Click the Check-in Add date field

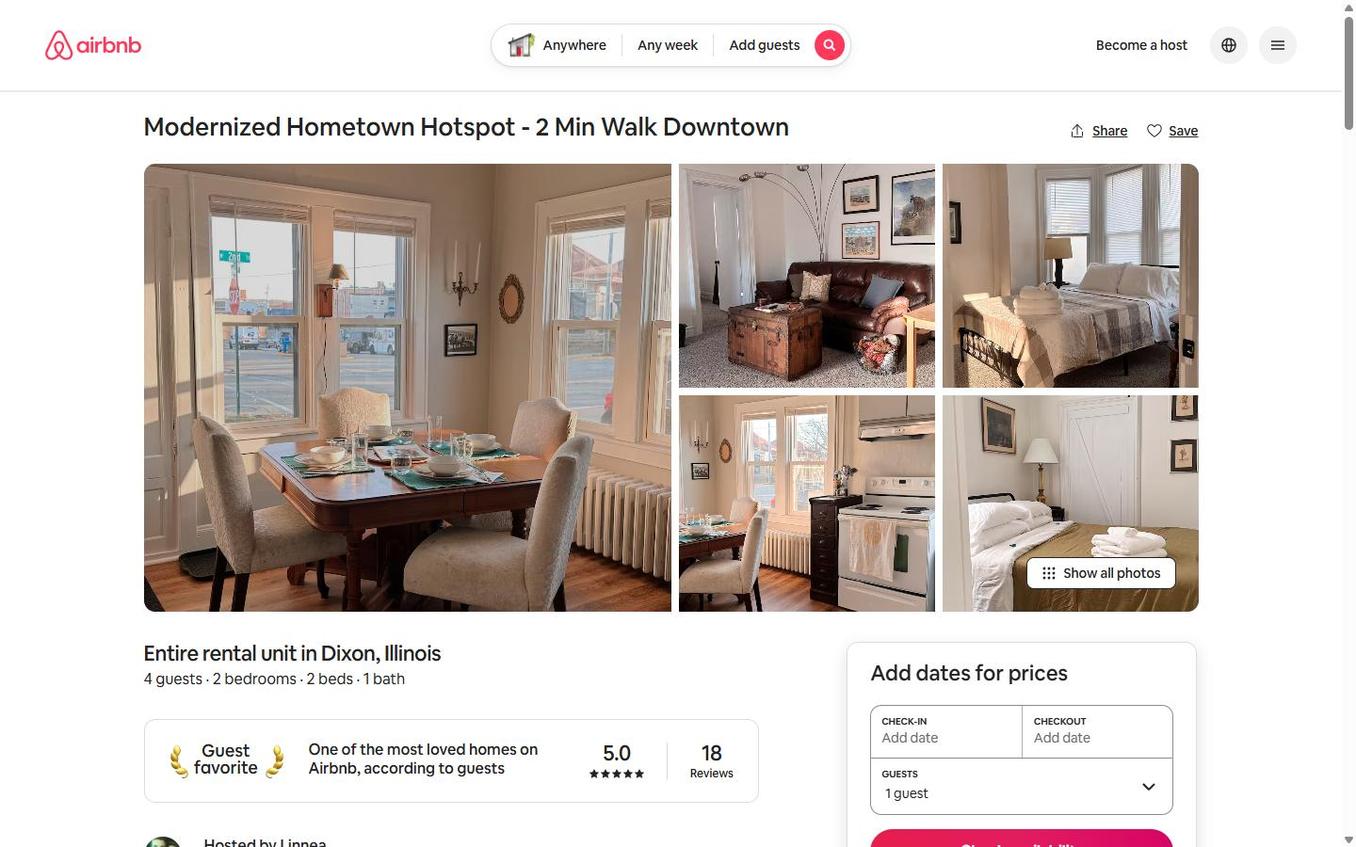point(946,732)
